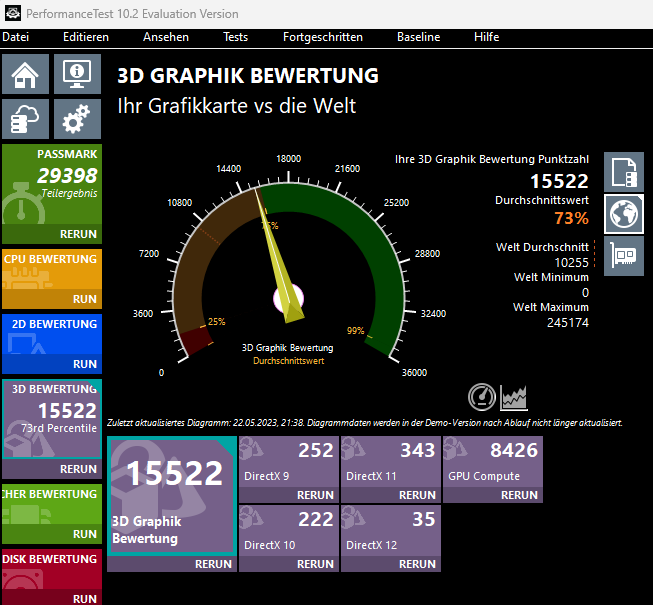Select the PassMark 29398 score tile
Screen dimensions: 653x605
point(52,184)
